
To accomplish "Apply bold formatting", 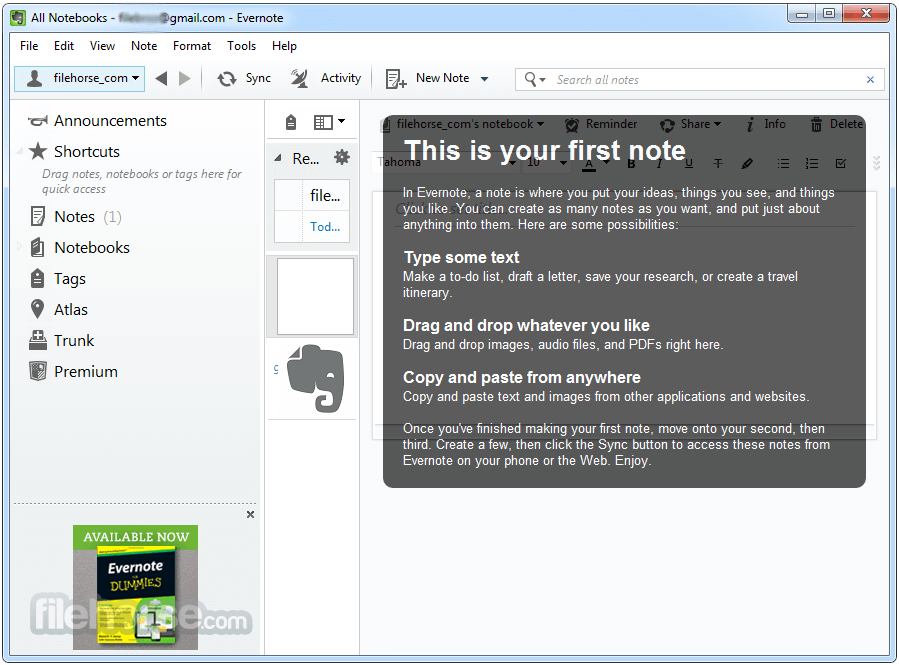I will [x=631, y=164].
